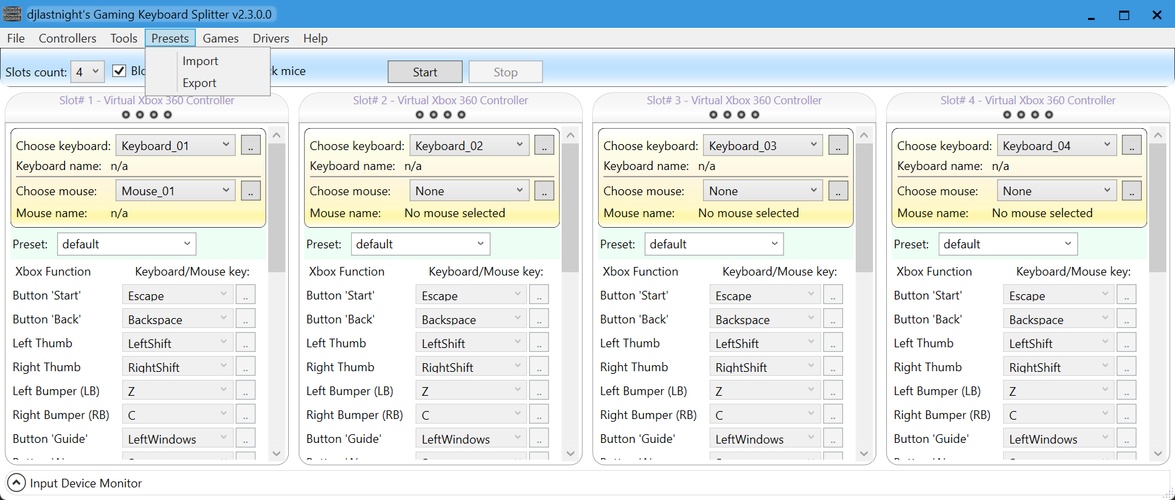Choose Export in the Presets menu
This screenshot has width=1175, height=500.
tap(199, 83)
